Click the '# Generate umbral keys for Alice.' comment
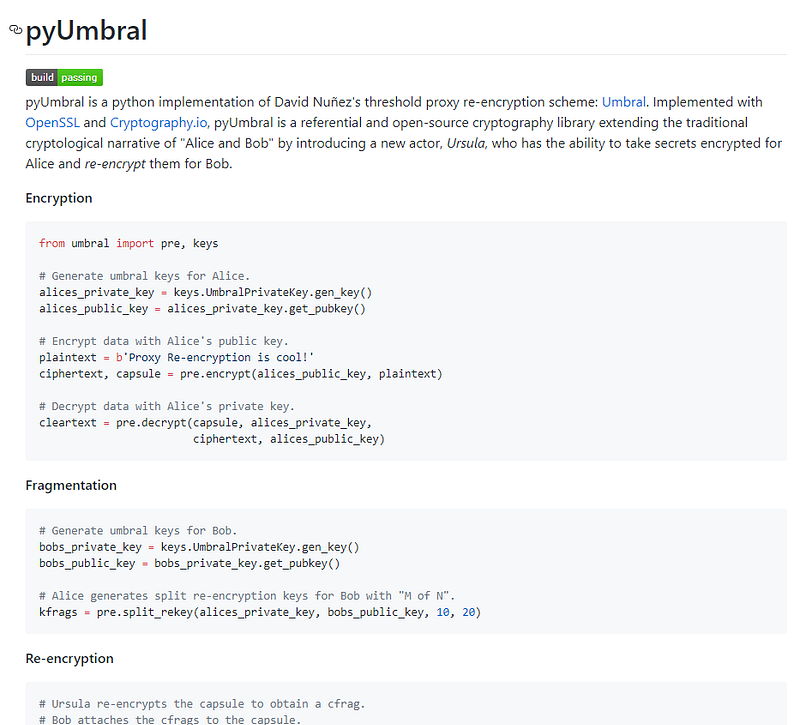Screen dimensions: 800x725 click(x=144, y=276)
